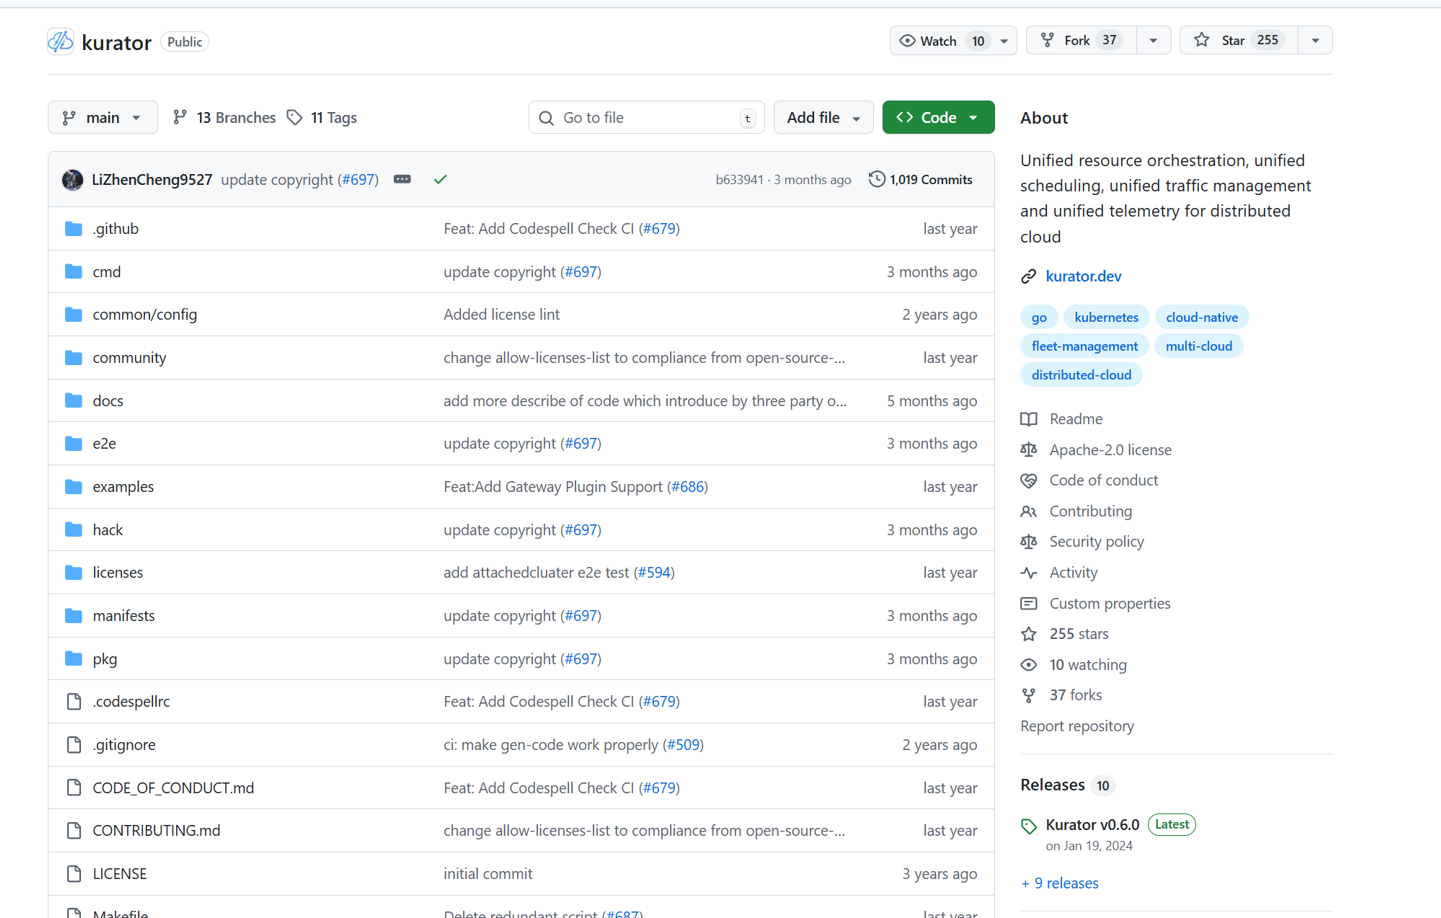Click the tag icon beside Kurator v0.6.0

[x=1029, y=826]
